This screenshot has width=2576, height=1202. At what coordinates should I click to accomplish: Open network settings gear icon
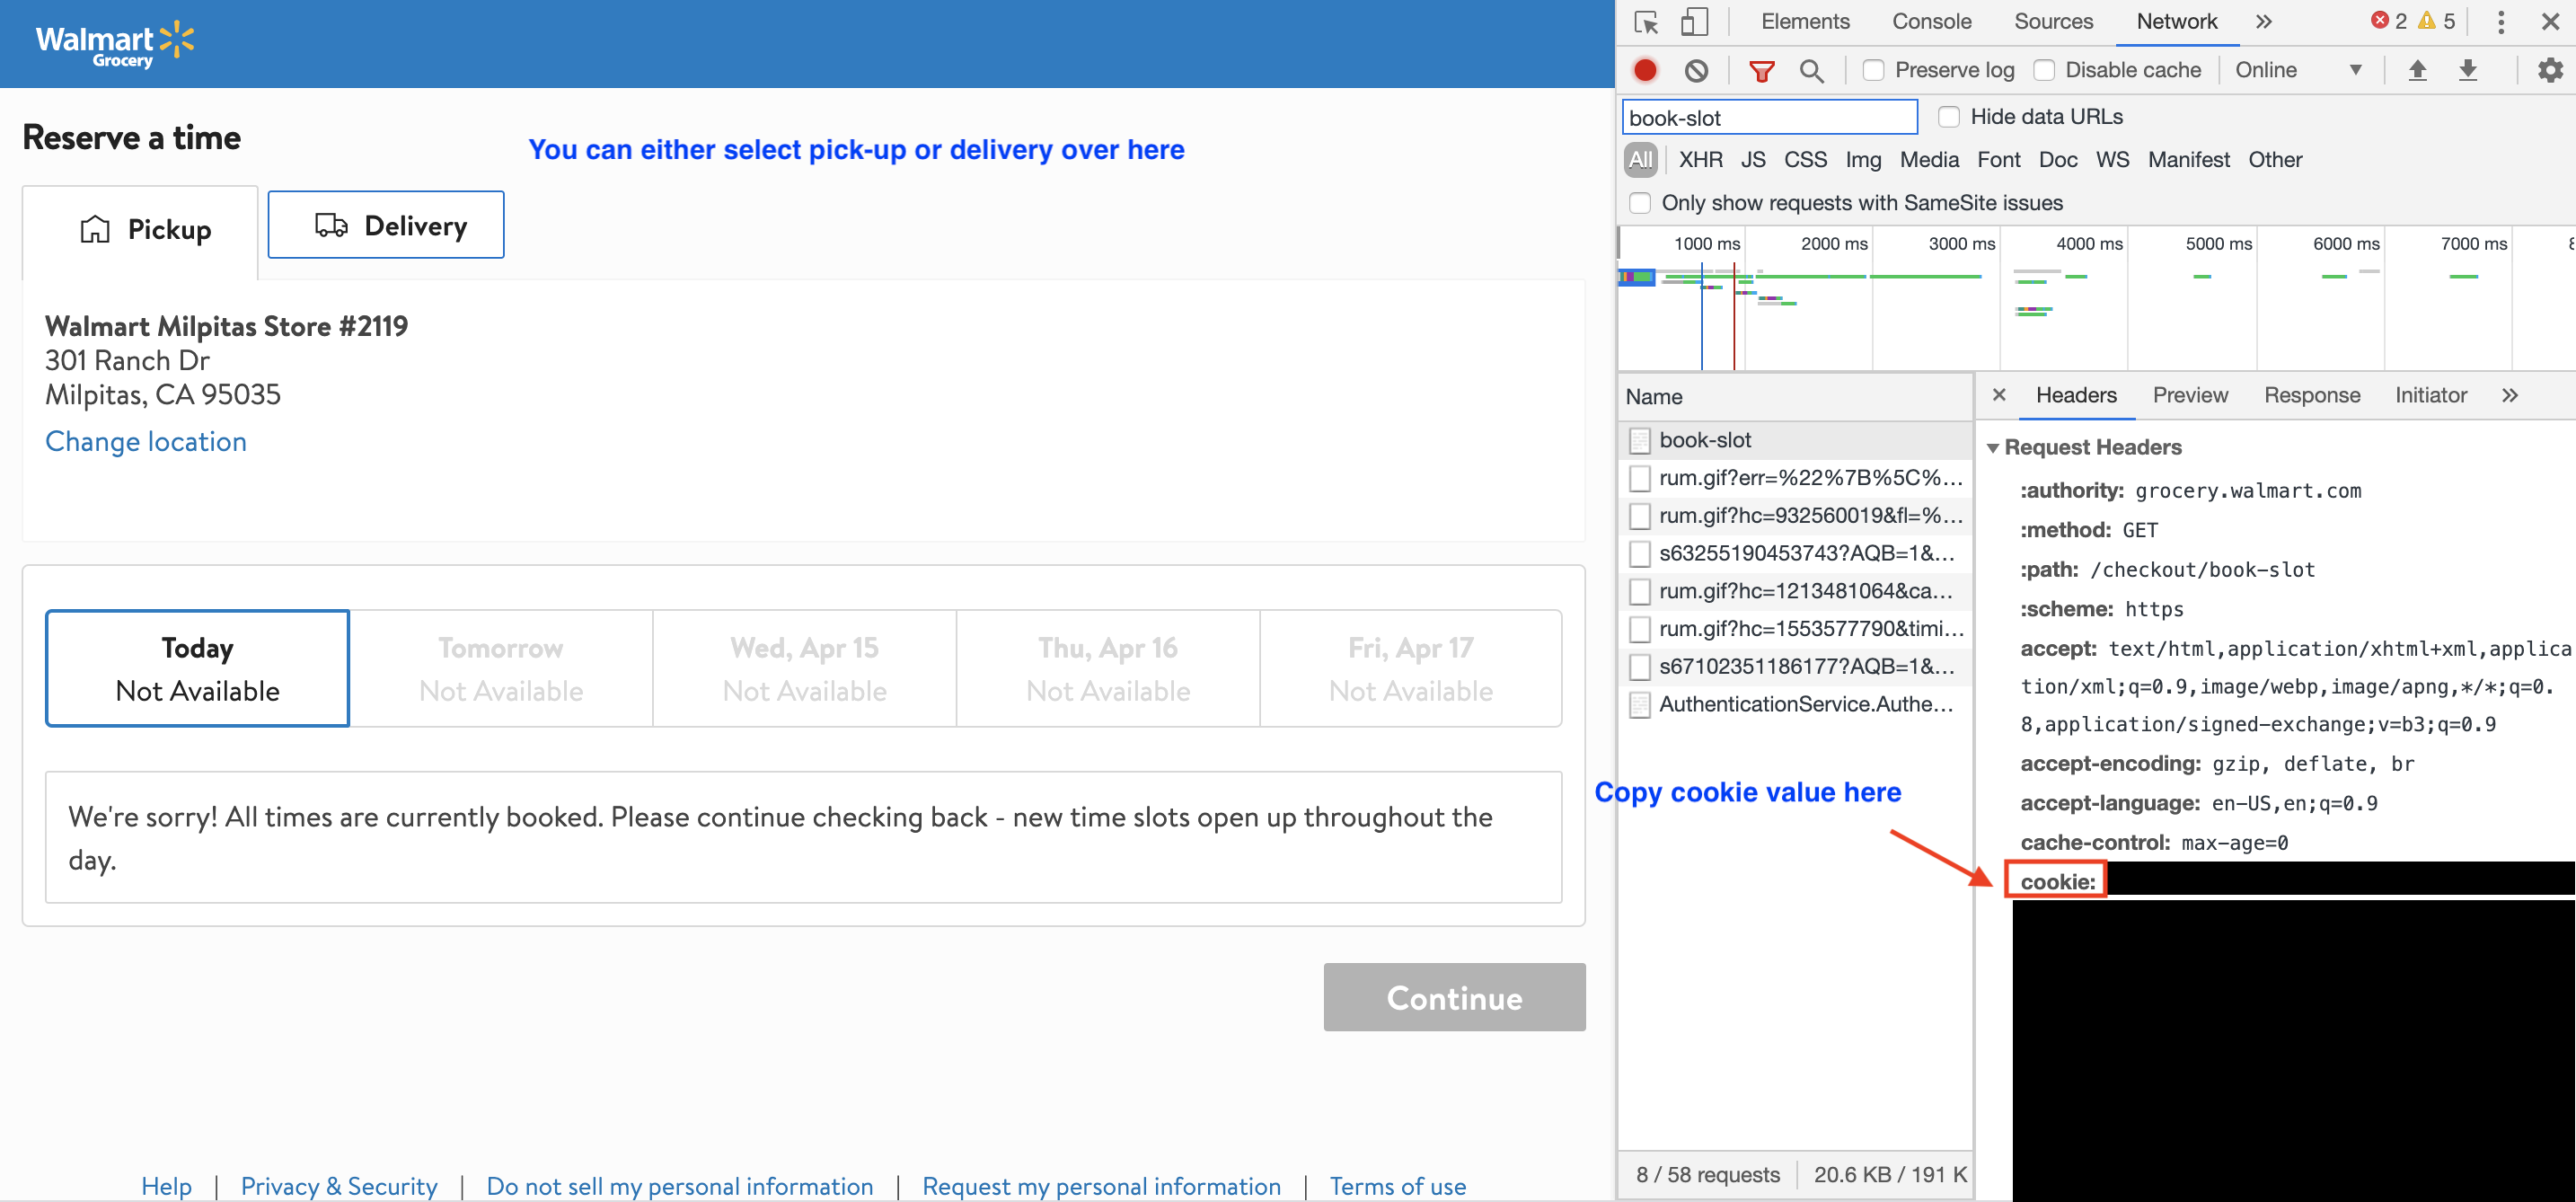(x=2549, y=70)
